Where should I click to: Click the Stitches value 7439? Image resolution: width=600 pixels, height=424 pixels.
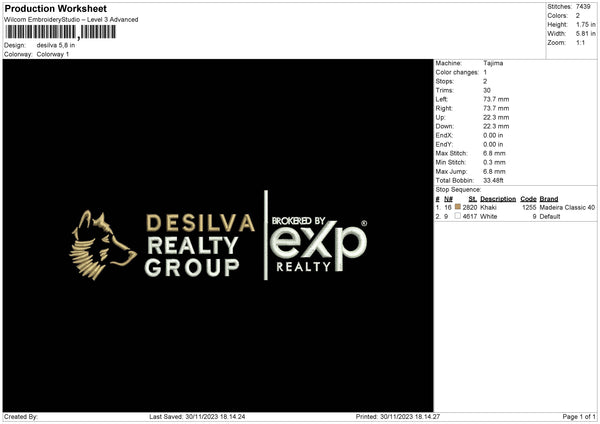(x=583, y=7)
